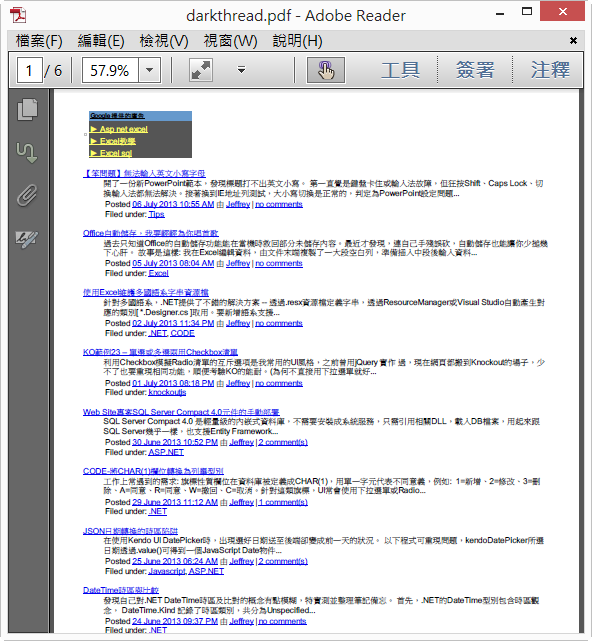This screenshot has height=641, width=592.
Task: Open the attachments paperclip panel
Action: coord(27,195)
